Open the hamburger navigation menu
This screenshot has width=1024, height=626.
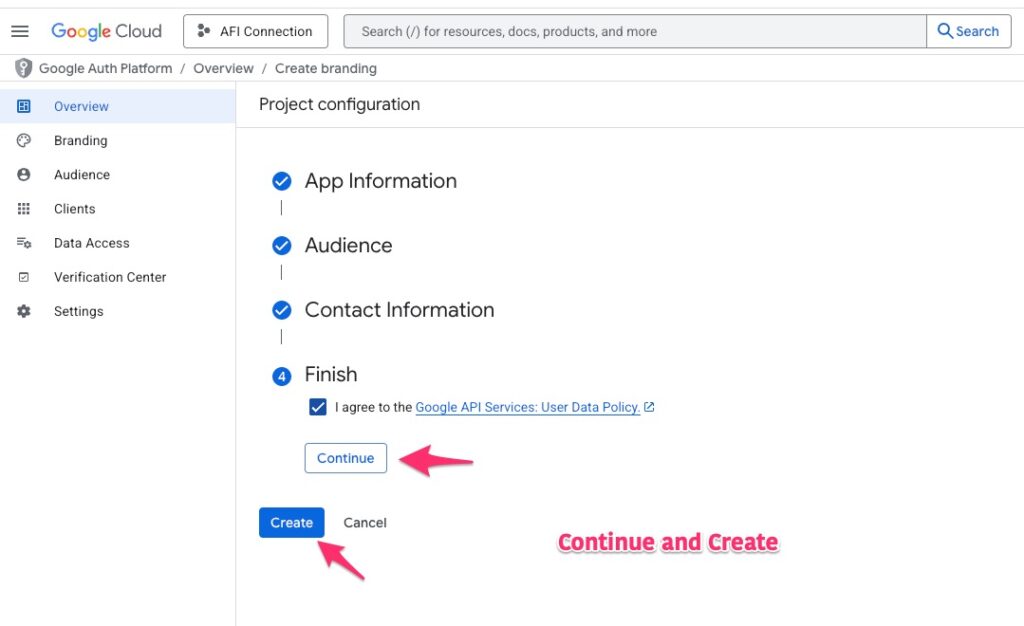[x=20, y=31]
